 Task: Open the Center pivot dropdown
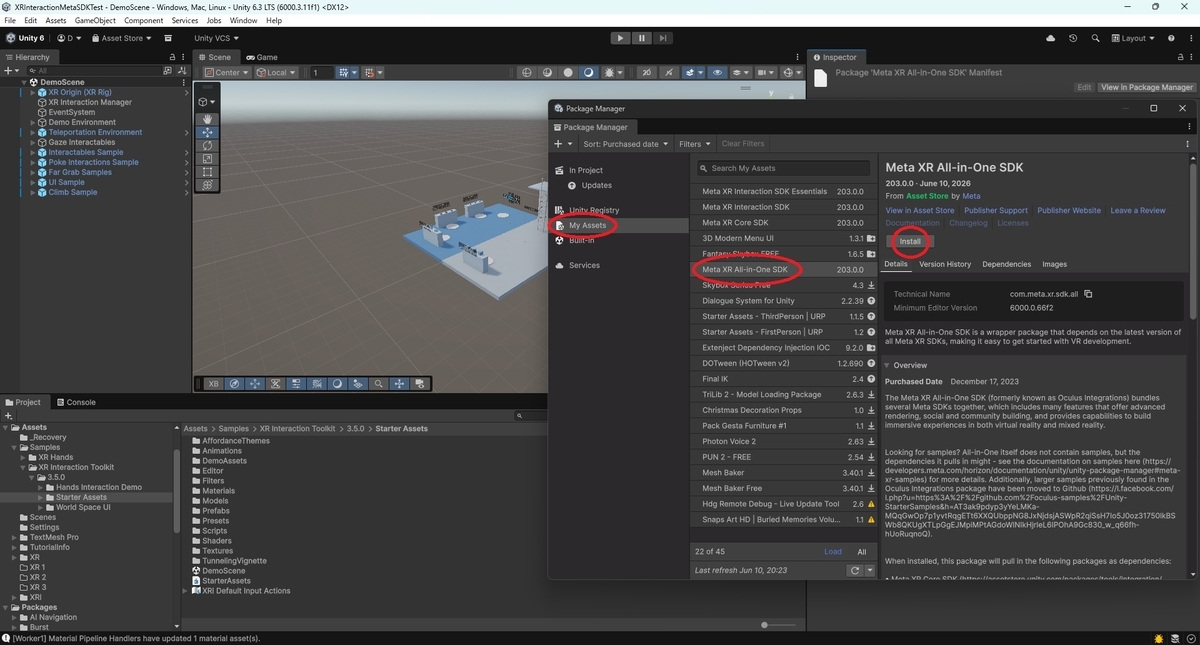pos(226,73)
